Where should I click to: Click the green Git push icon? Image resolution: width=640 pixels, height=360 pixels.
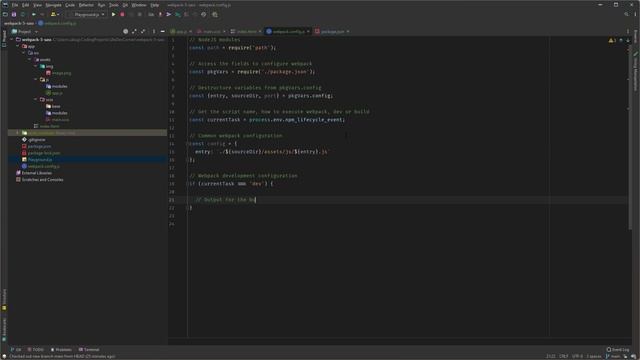[x=178, y=14]
